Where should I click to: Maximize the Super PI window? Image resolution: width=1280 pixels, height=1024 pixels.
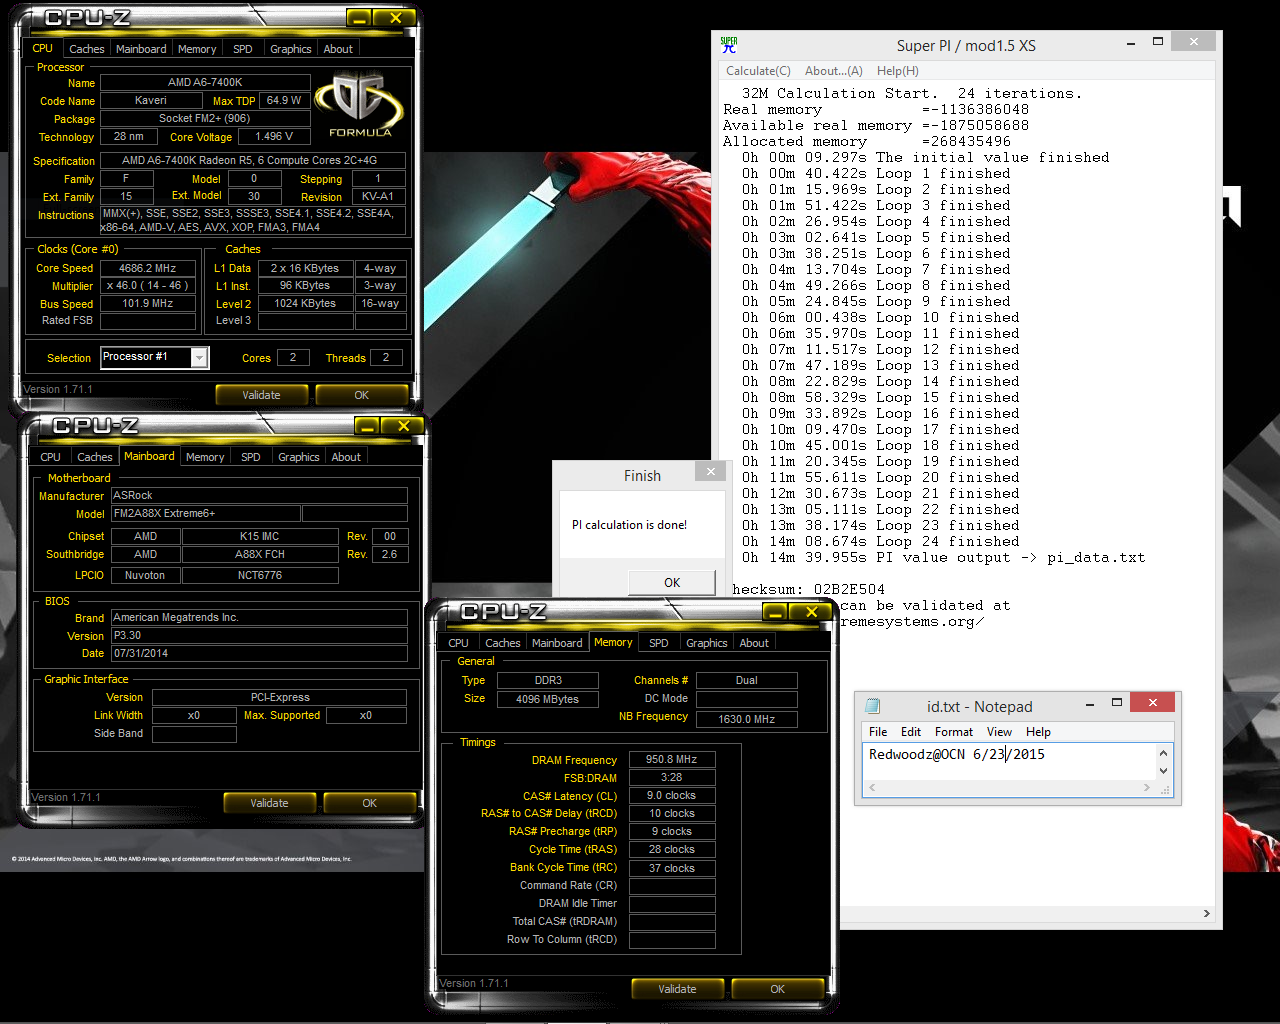[1158, 43]
